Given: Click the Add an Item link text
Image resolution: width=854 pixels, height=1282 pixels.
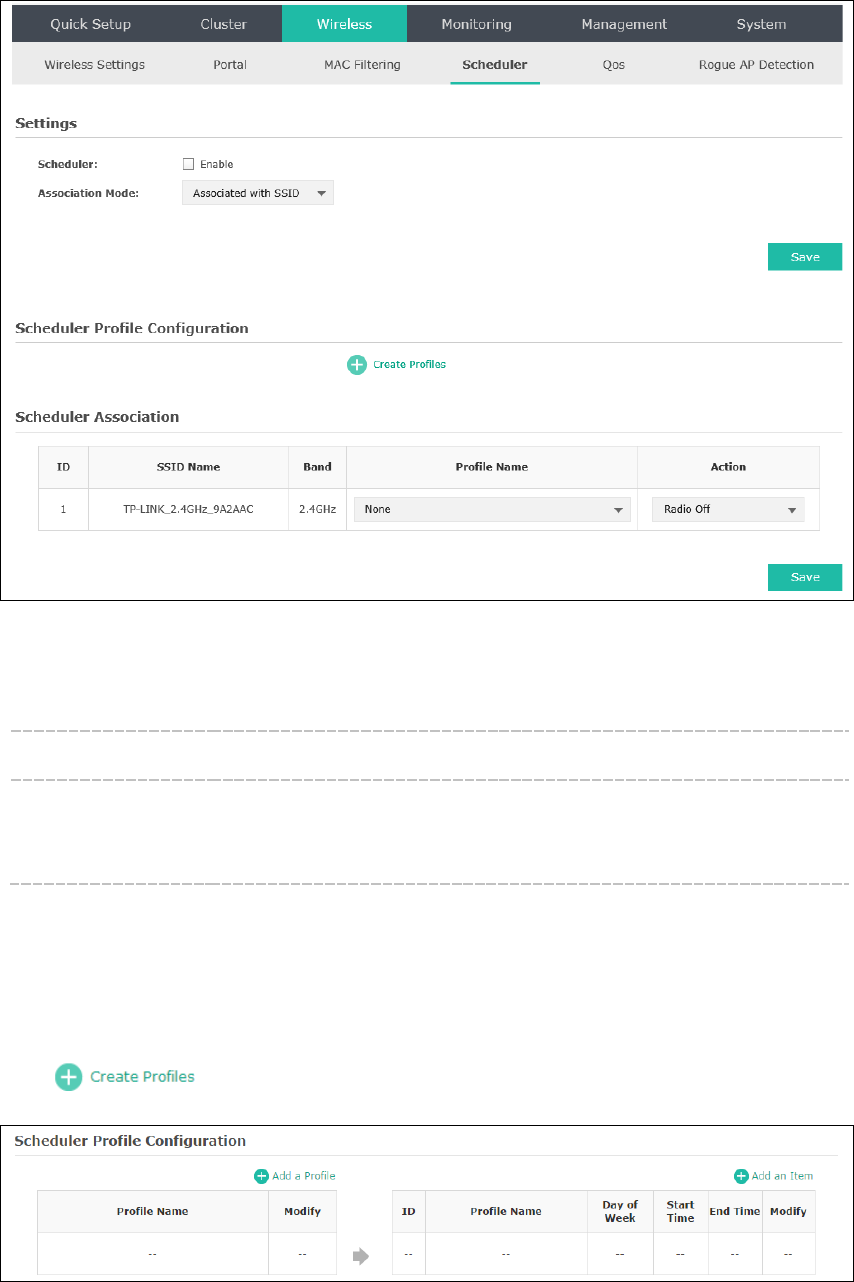Looking at the screenshot, I should (783, 1176).
